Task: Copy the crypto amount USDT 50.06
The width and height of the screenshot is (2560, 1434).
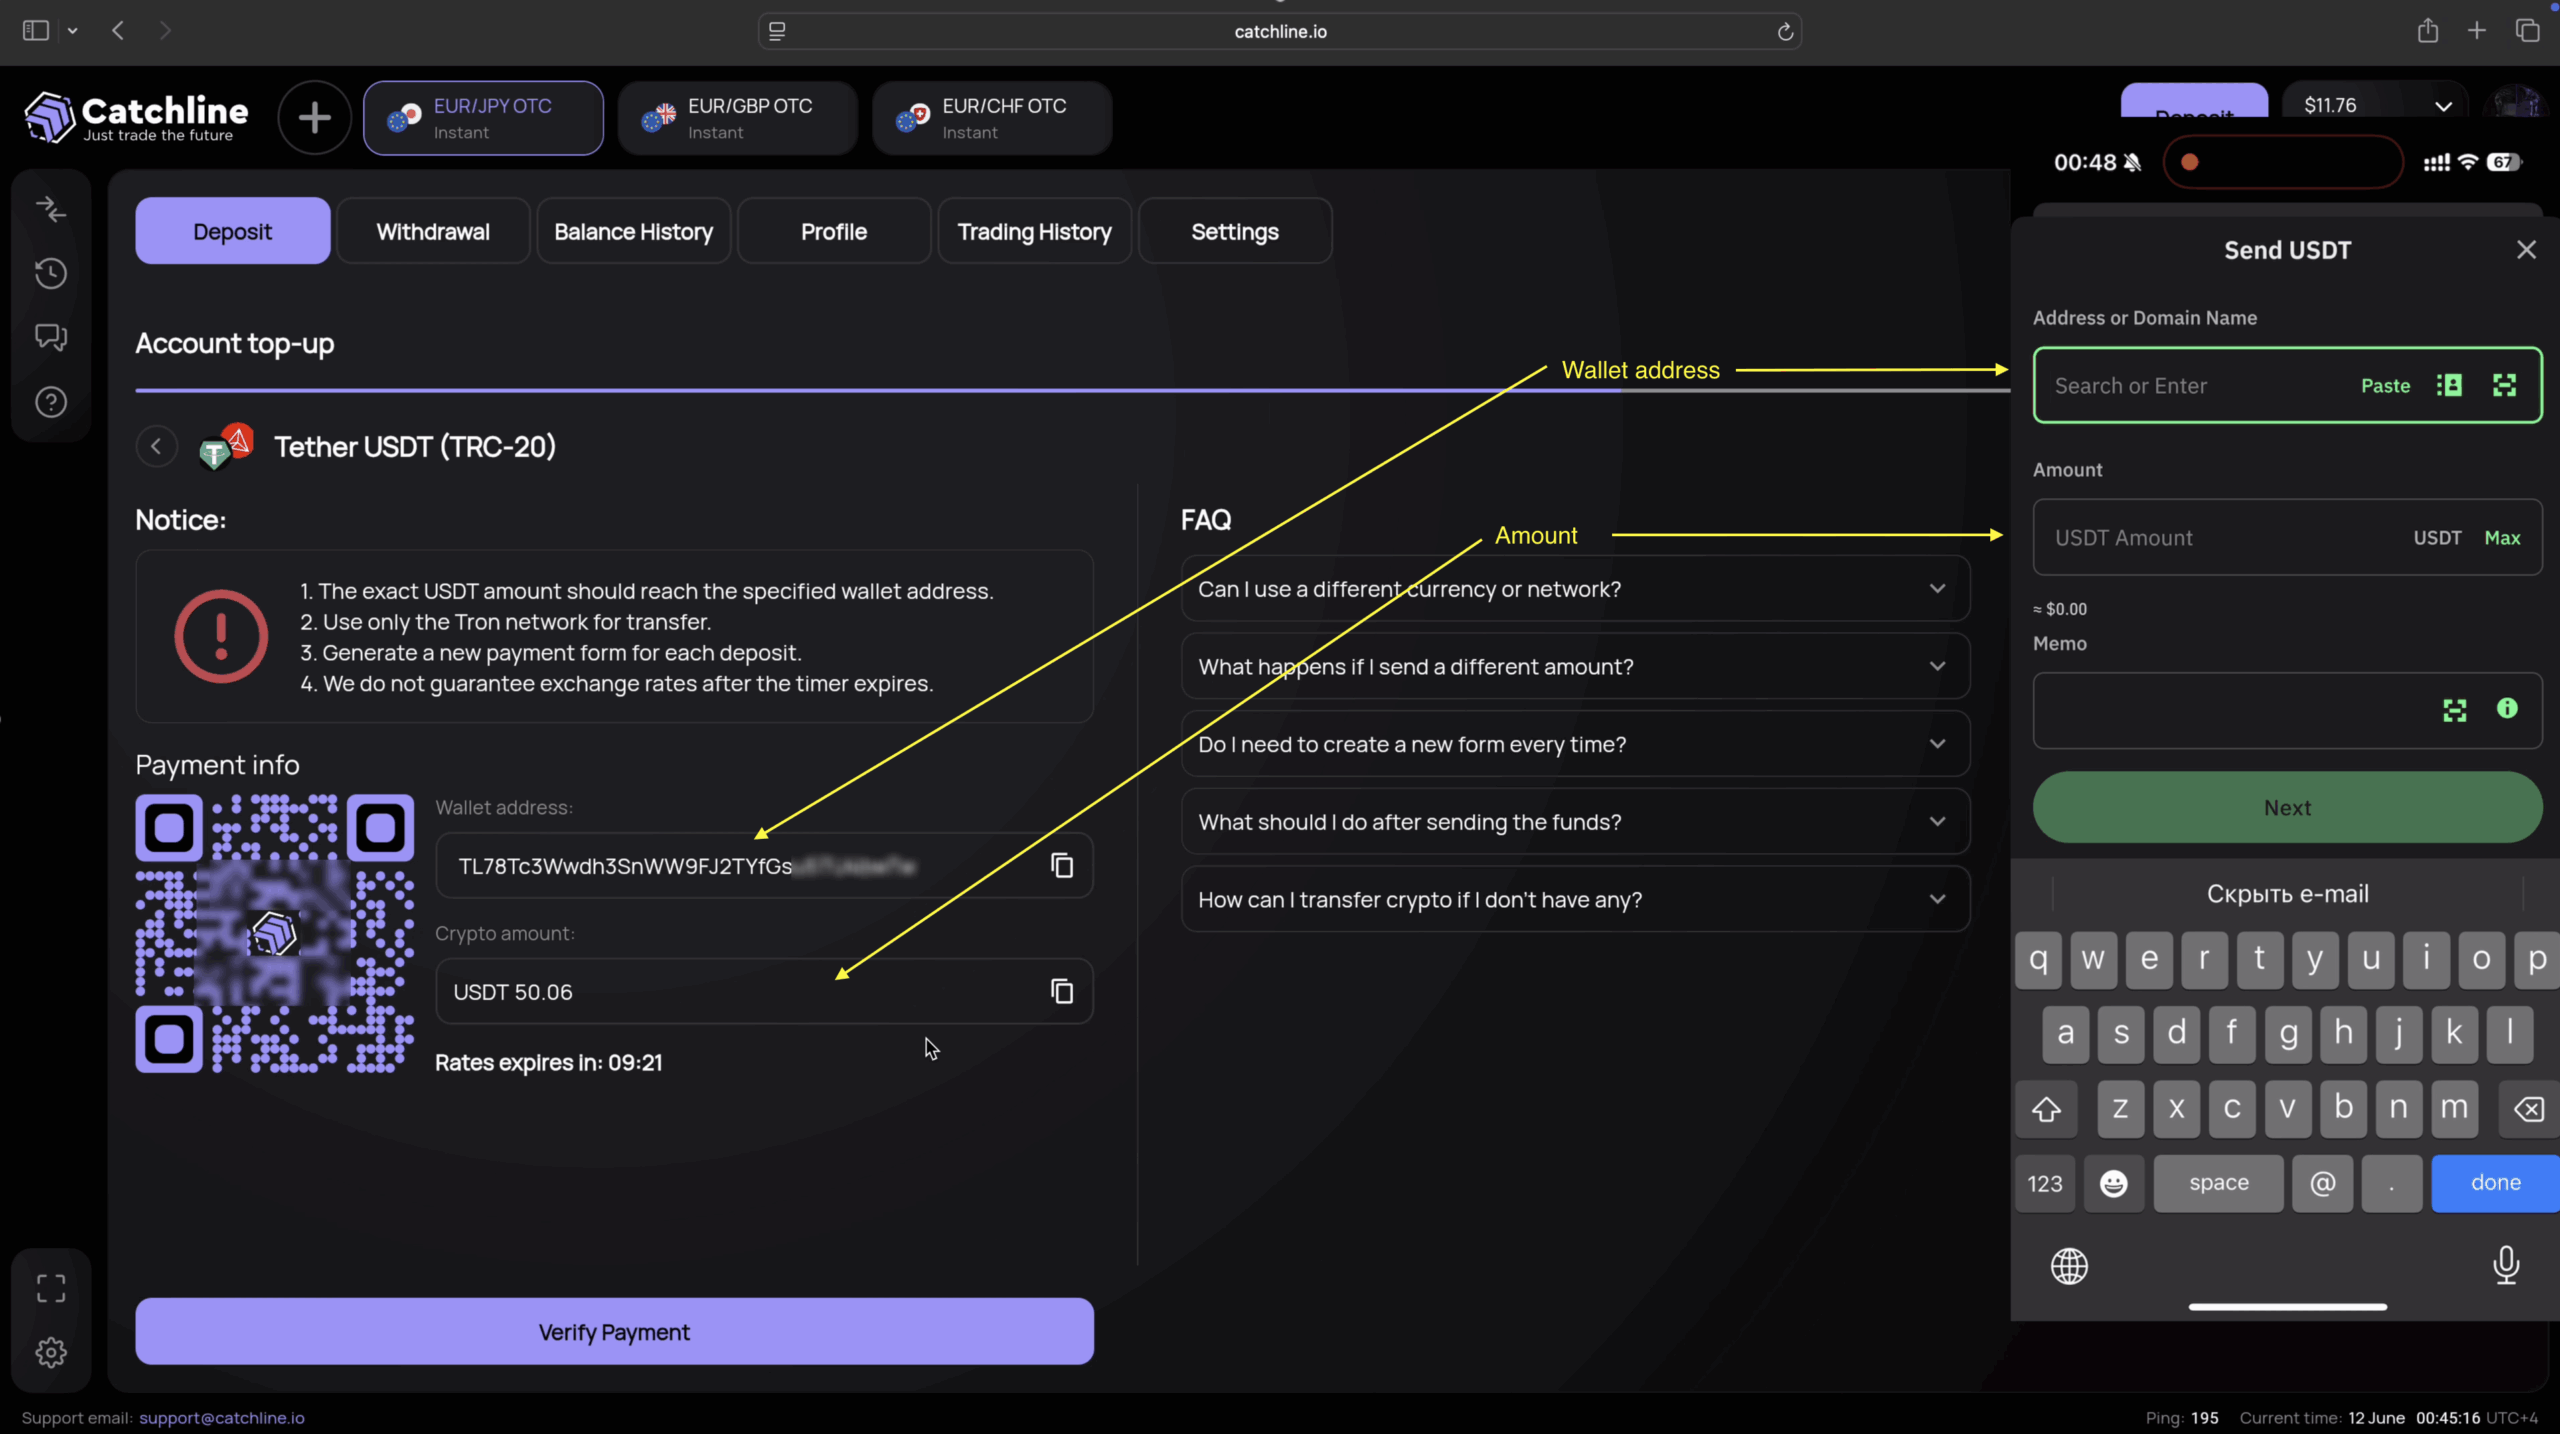Action: 1062,991
